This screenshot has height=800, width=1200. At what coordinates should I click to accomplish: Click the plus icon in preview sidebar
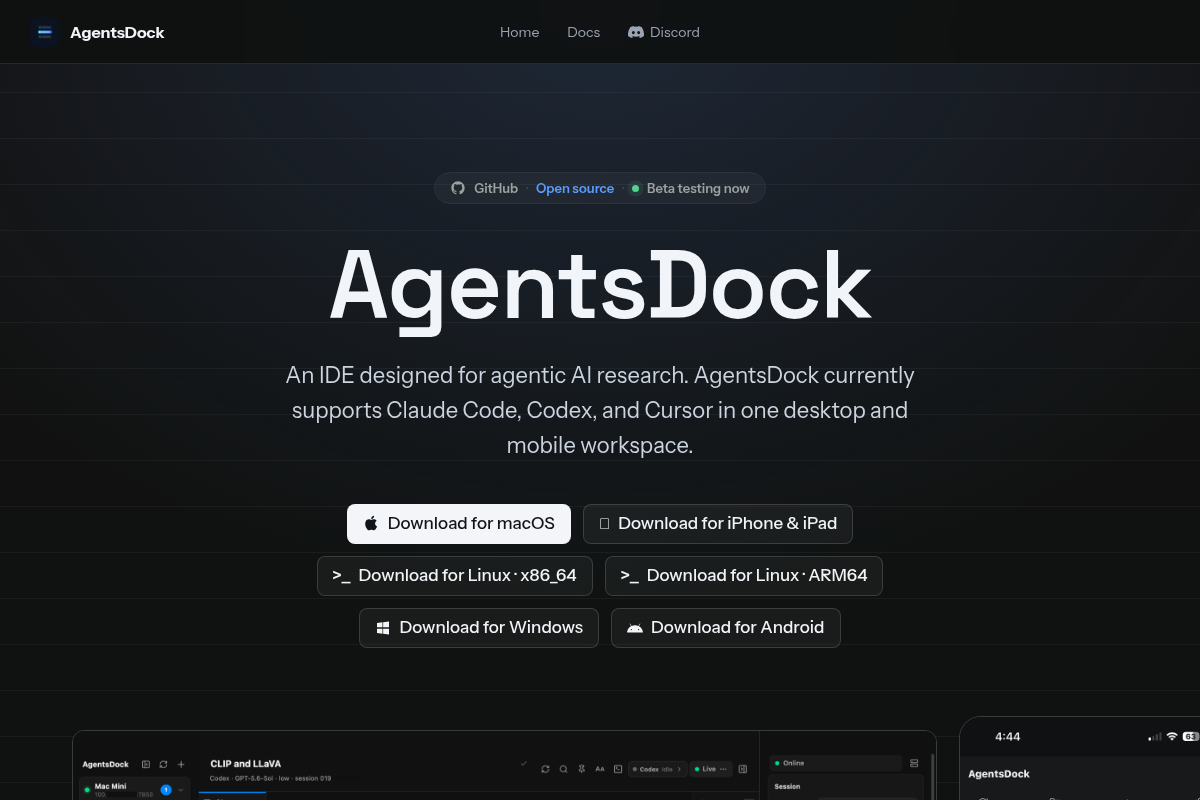181,764
